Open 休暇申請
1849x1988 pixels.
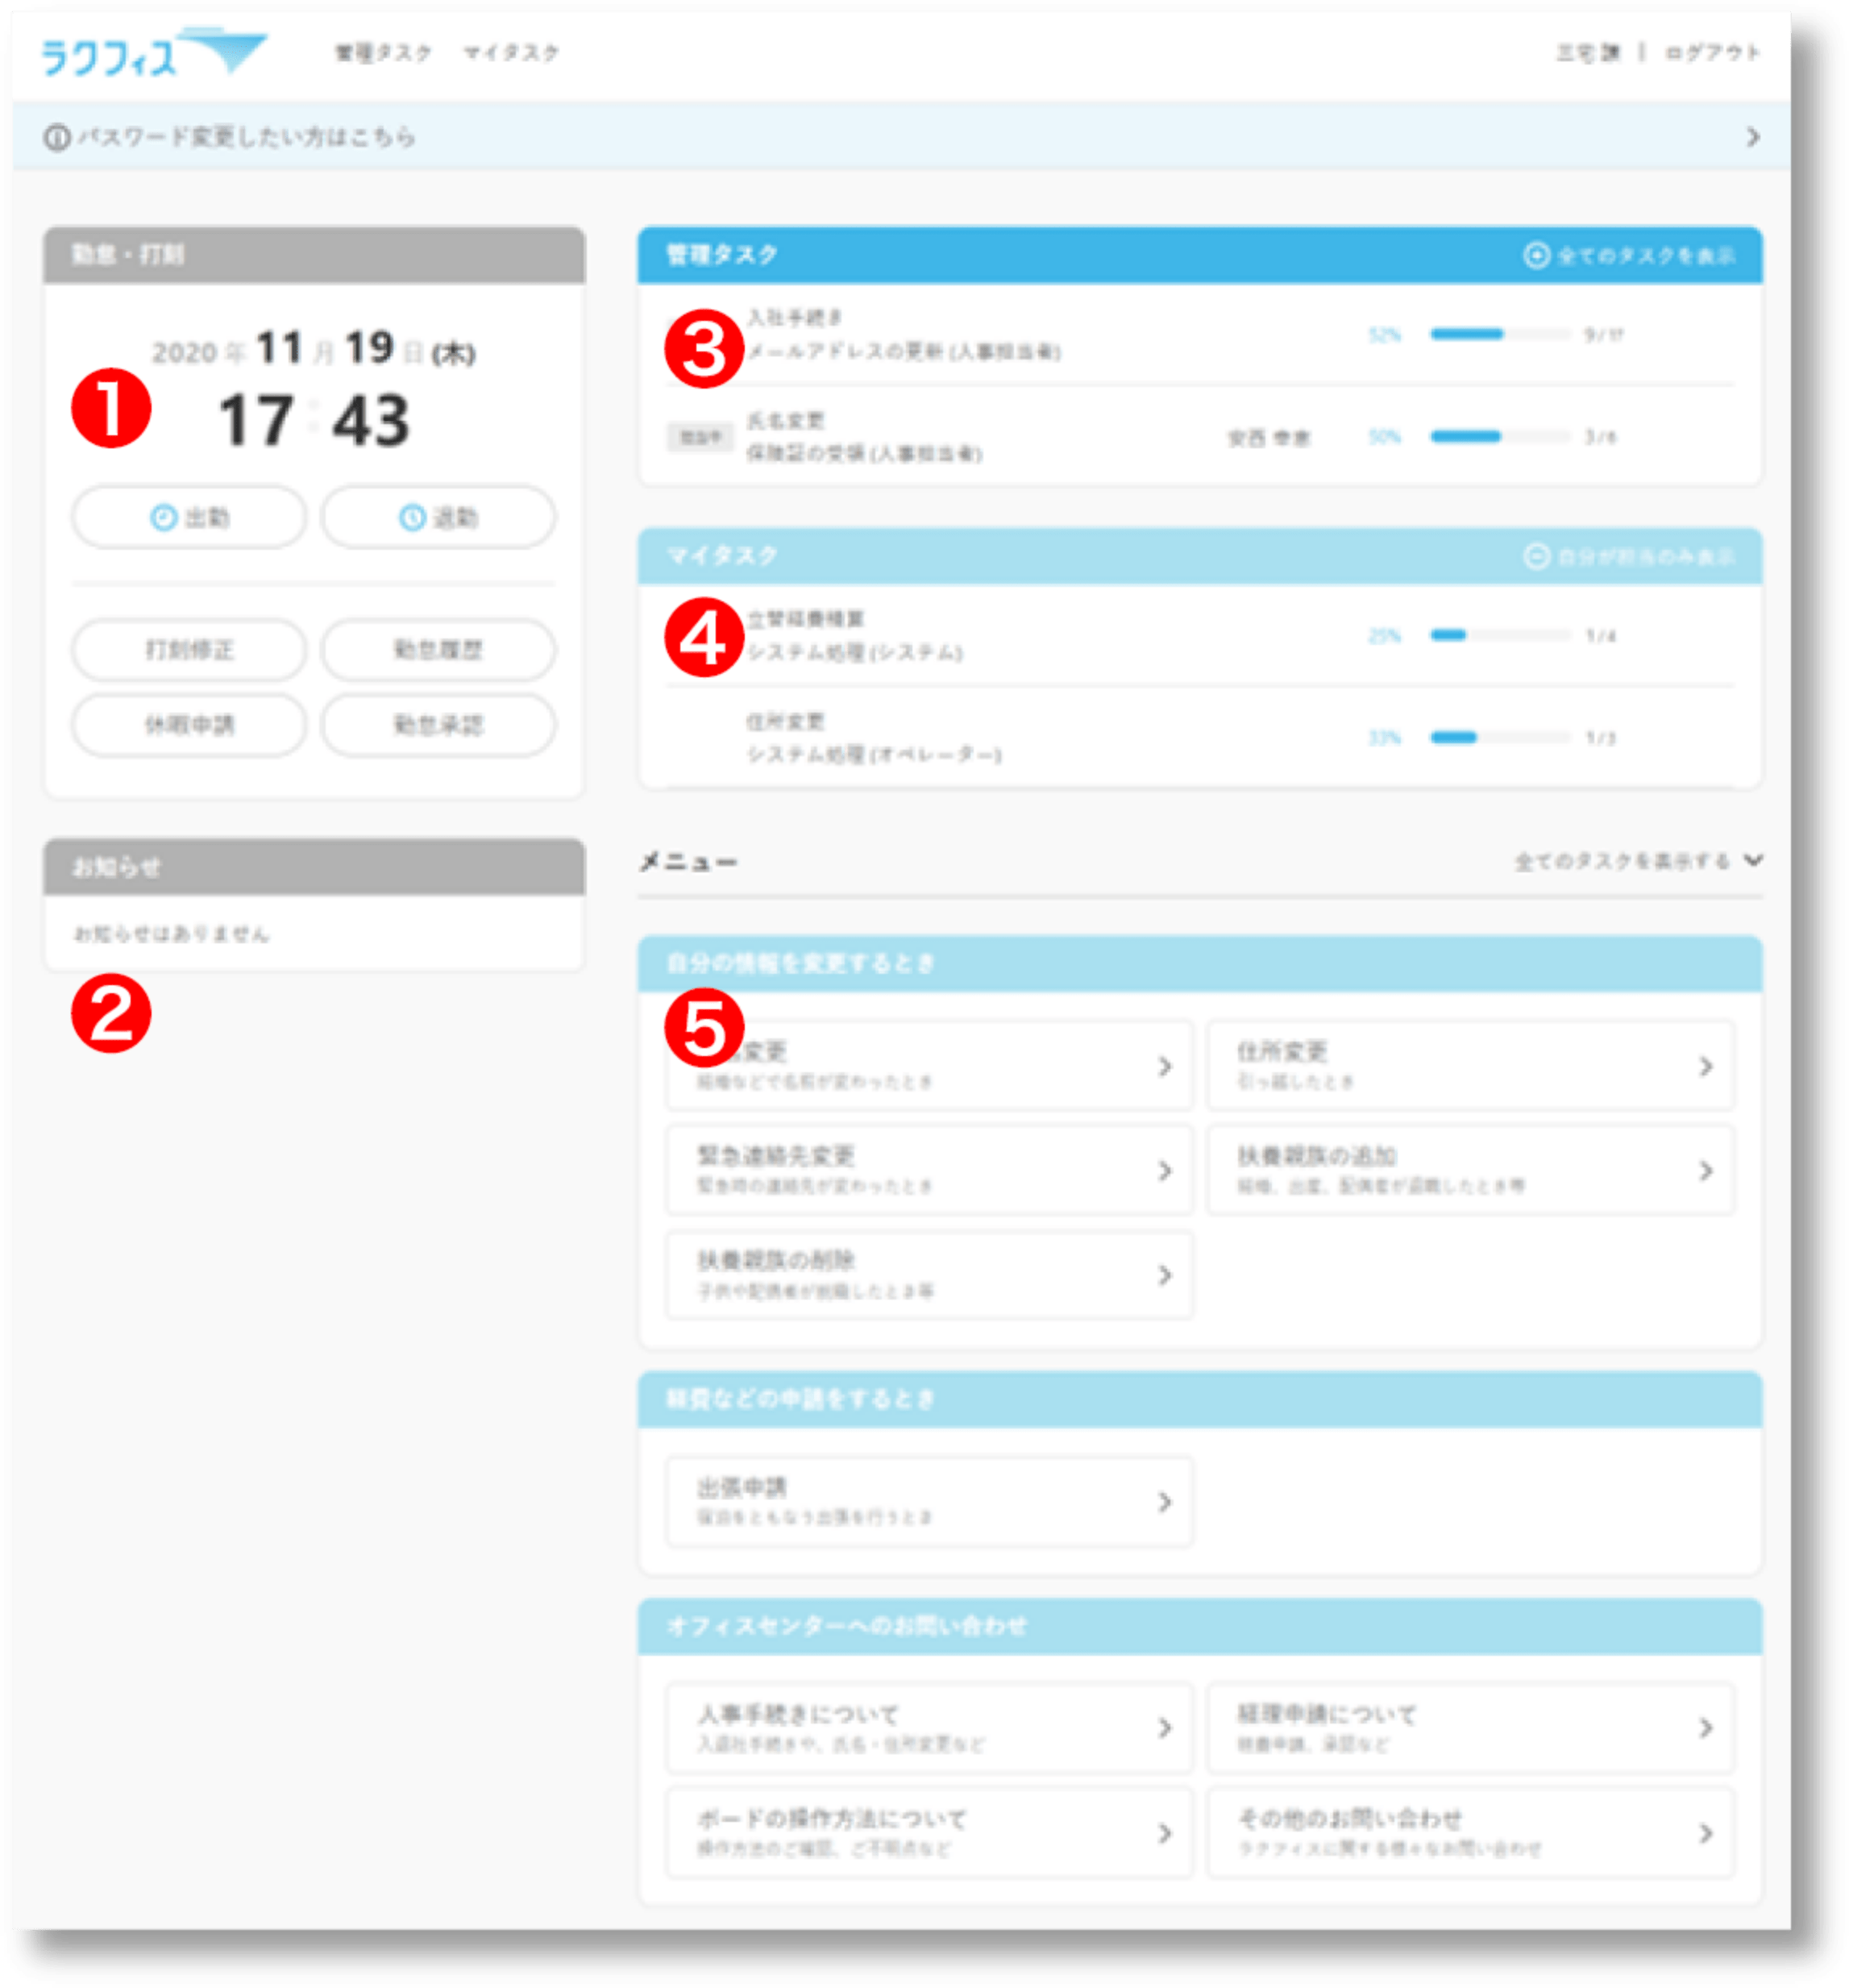pos(189,725)
